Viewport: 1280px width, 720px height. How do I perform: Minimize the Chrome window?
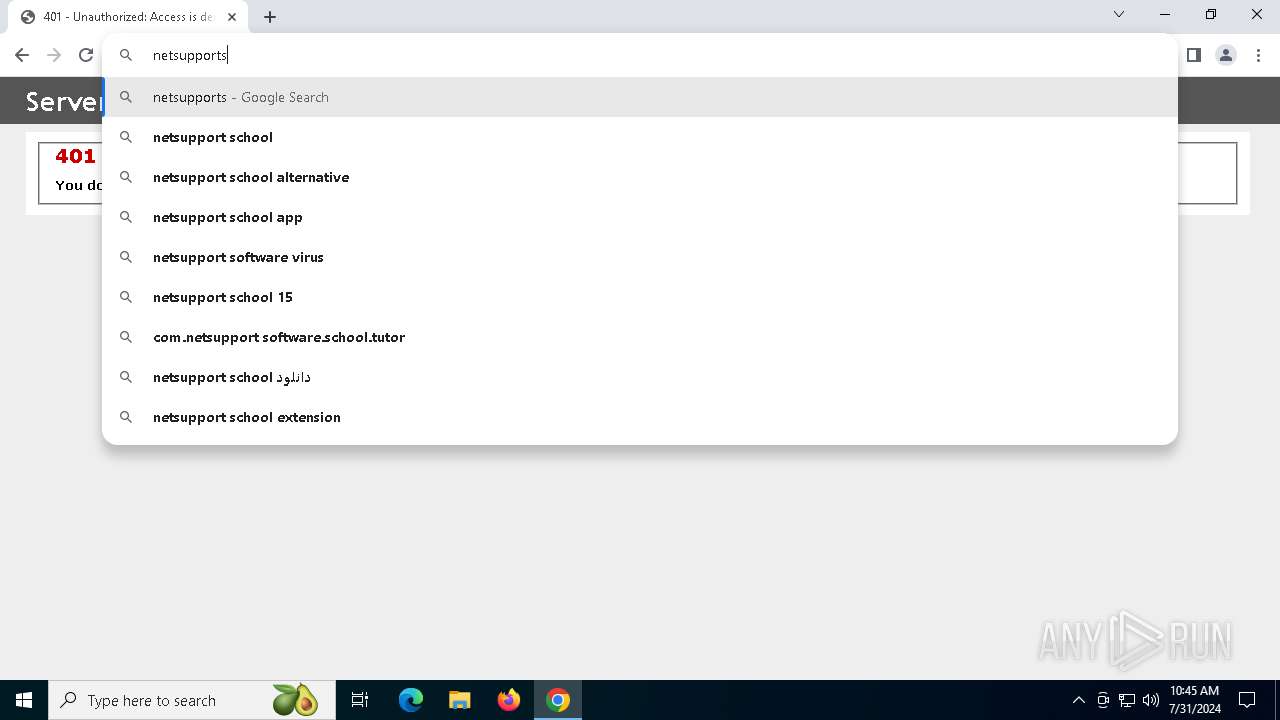point(1165,14)
